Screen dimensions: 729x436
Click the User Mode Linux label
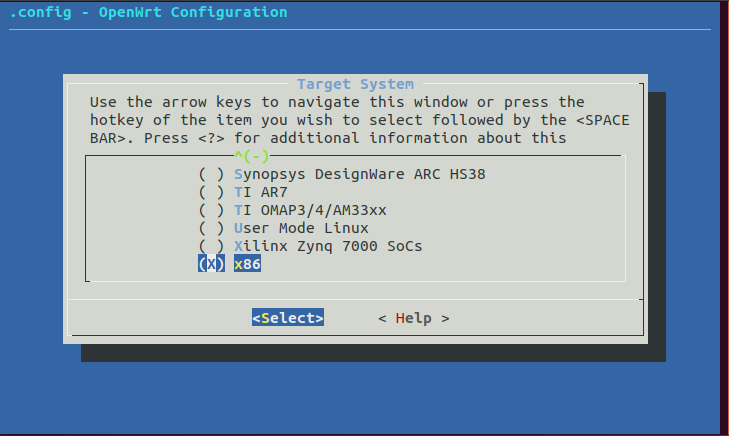301,228
